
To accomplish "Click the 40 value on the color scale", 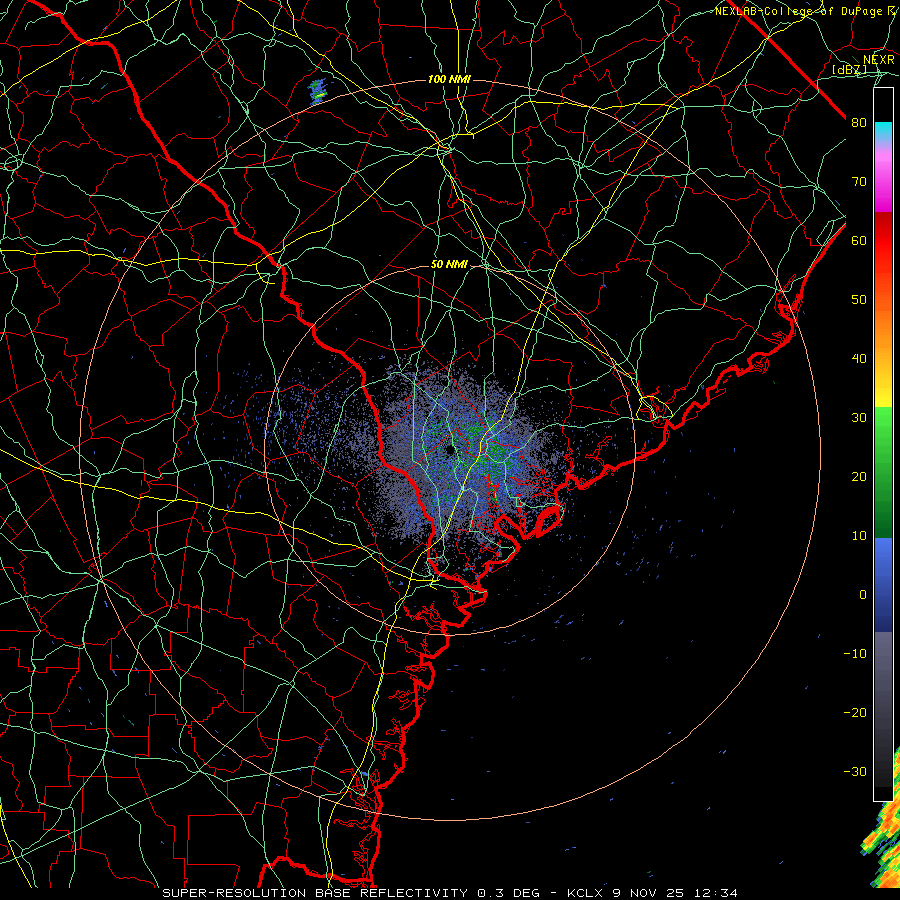I will pyautogui.click(x=859, y=359).
